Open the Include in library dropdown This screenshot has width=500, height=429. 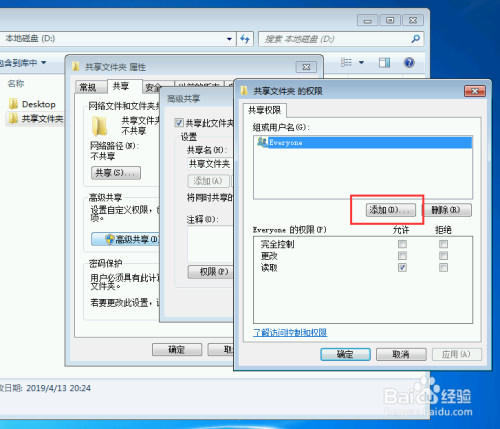click(x=23, y=63)
